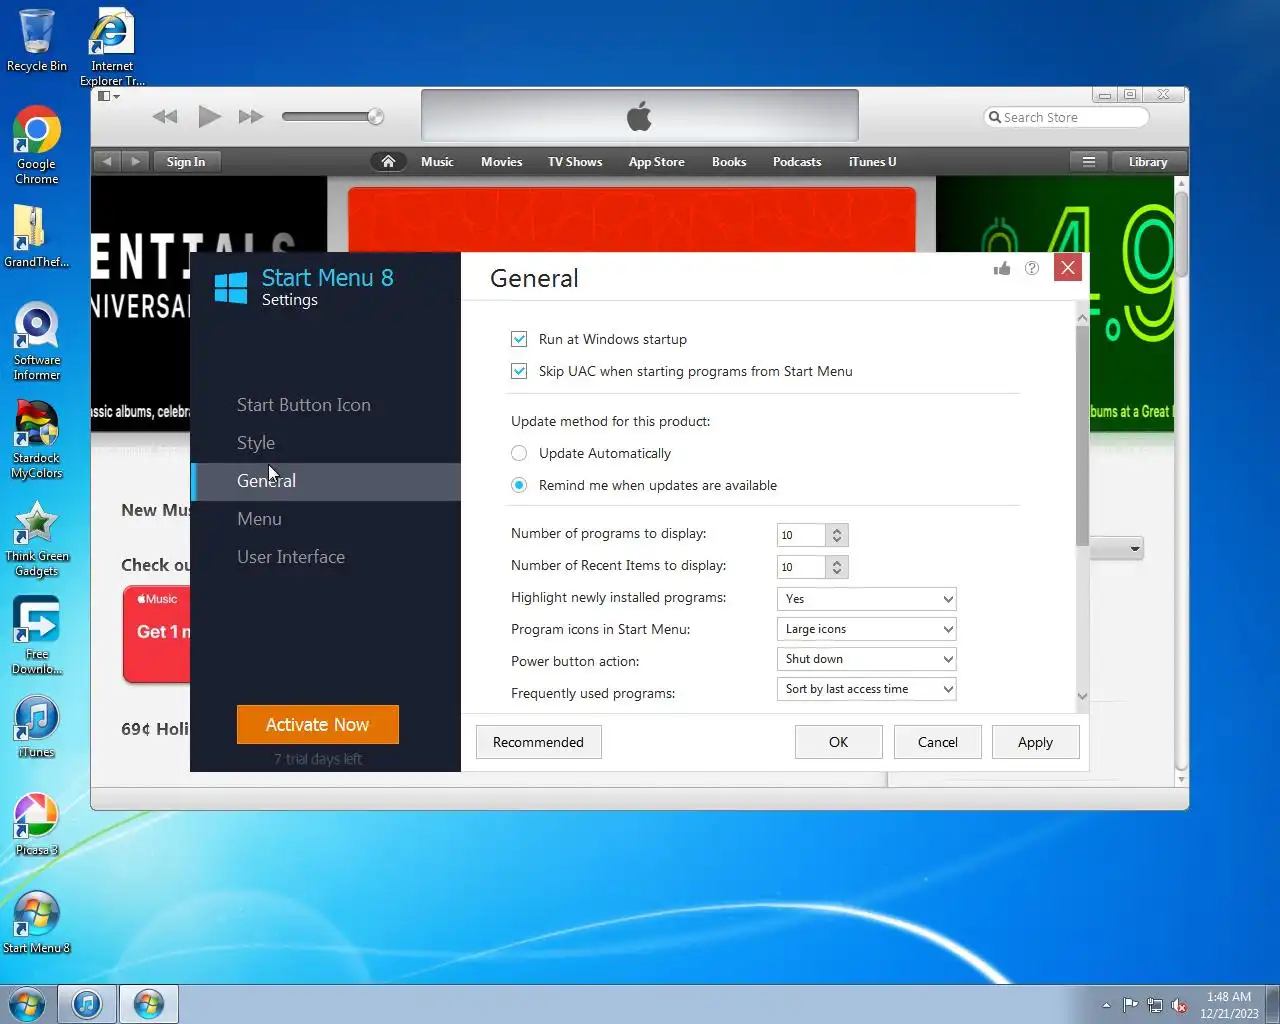Open Program icons in Start Menu dropdown
1280x1024 pixels.
click(x=867, y=629)
